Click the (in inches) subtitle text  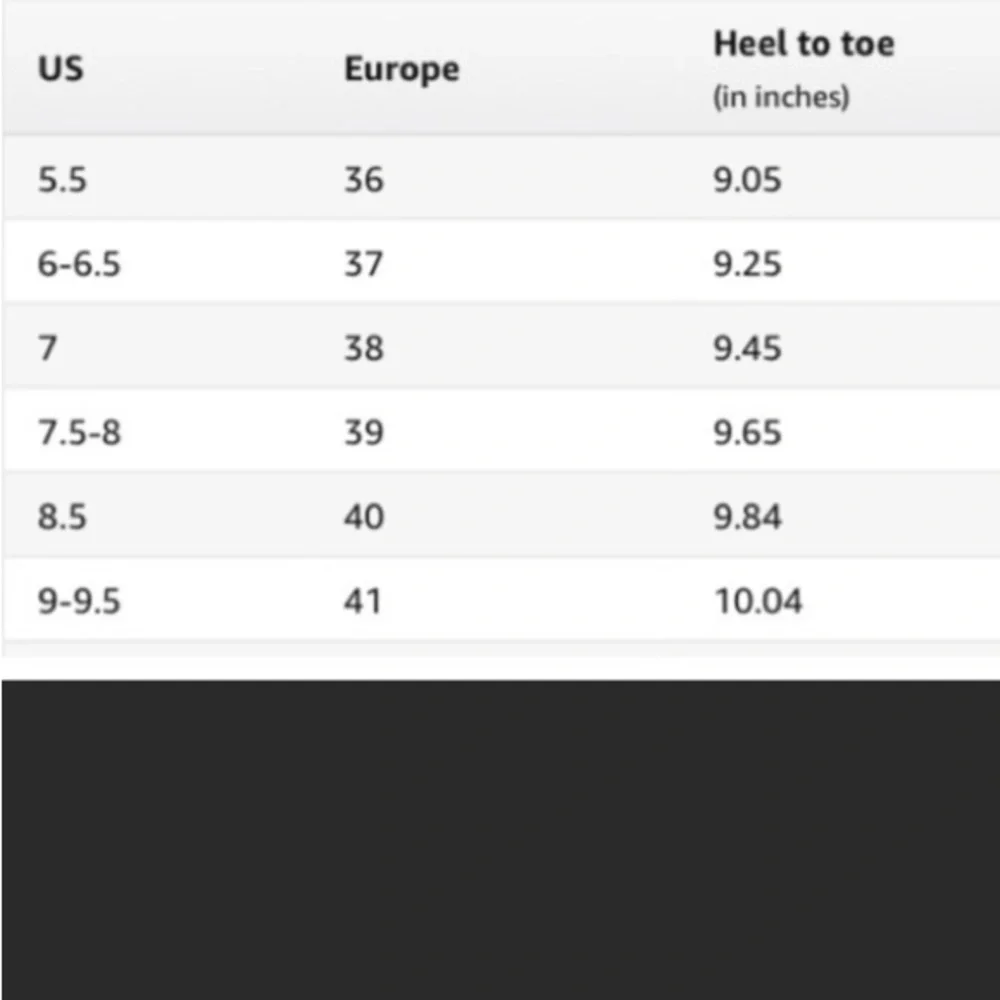click(x=781, y=97)
